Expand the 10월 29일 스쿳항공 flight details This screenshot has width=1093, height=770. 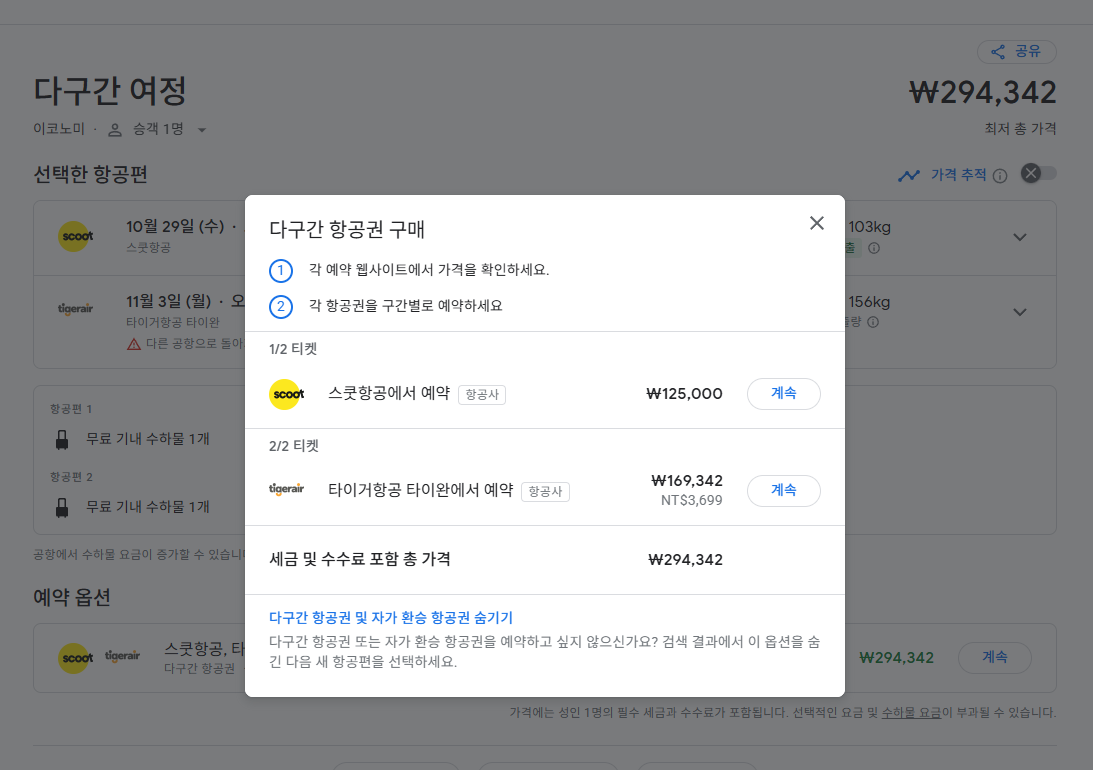point(1019,238)
